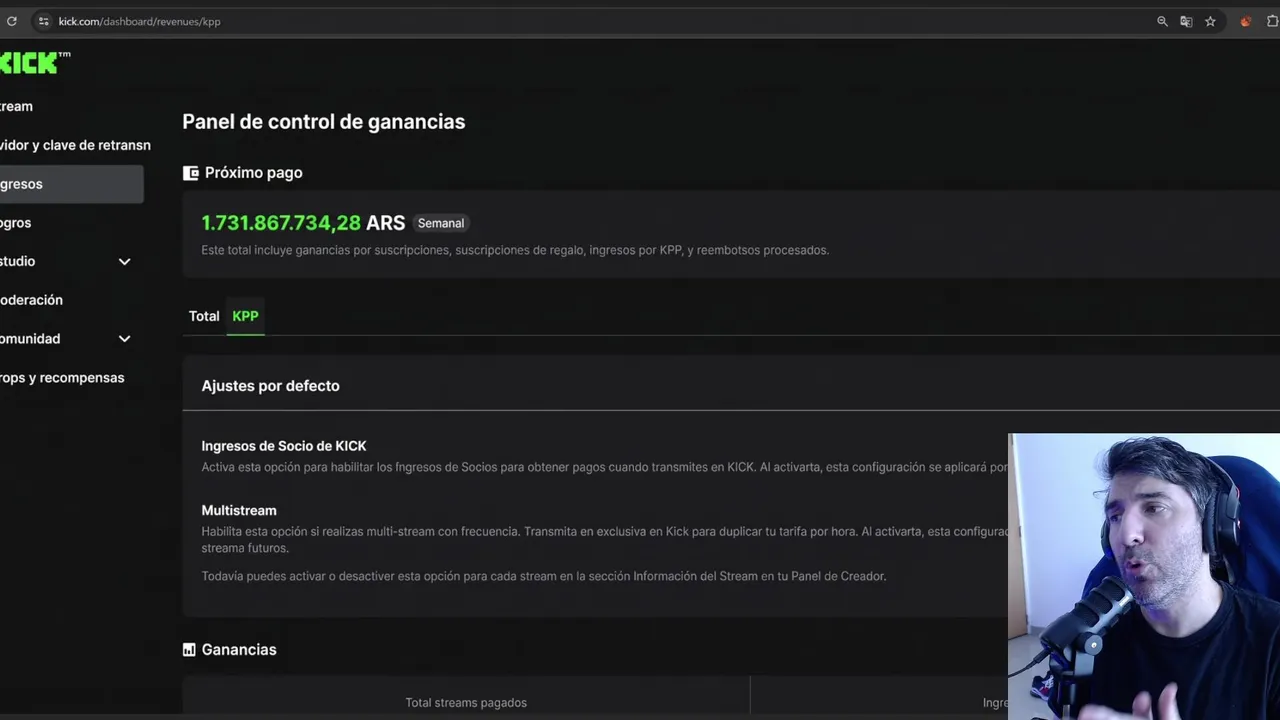Click the streamer webcam overlay
The image size is (1280, 720).
click(1144, 576)
